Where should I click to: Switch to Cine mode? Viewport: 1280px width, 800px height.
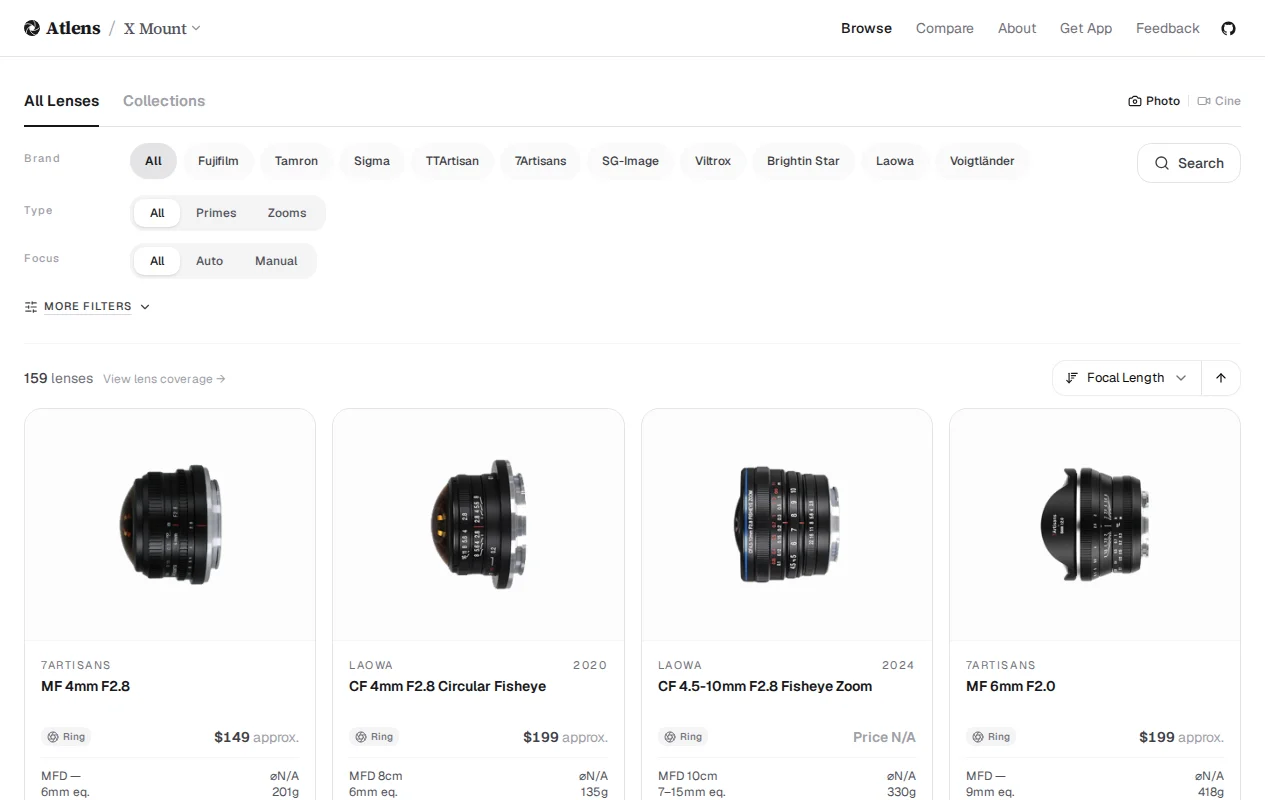(x=1219, y=101)
